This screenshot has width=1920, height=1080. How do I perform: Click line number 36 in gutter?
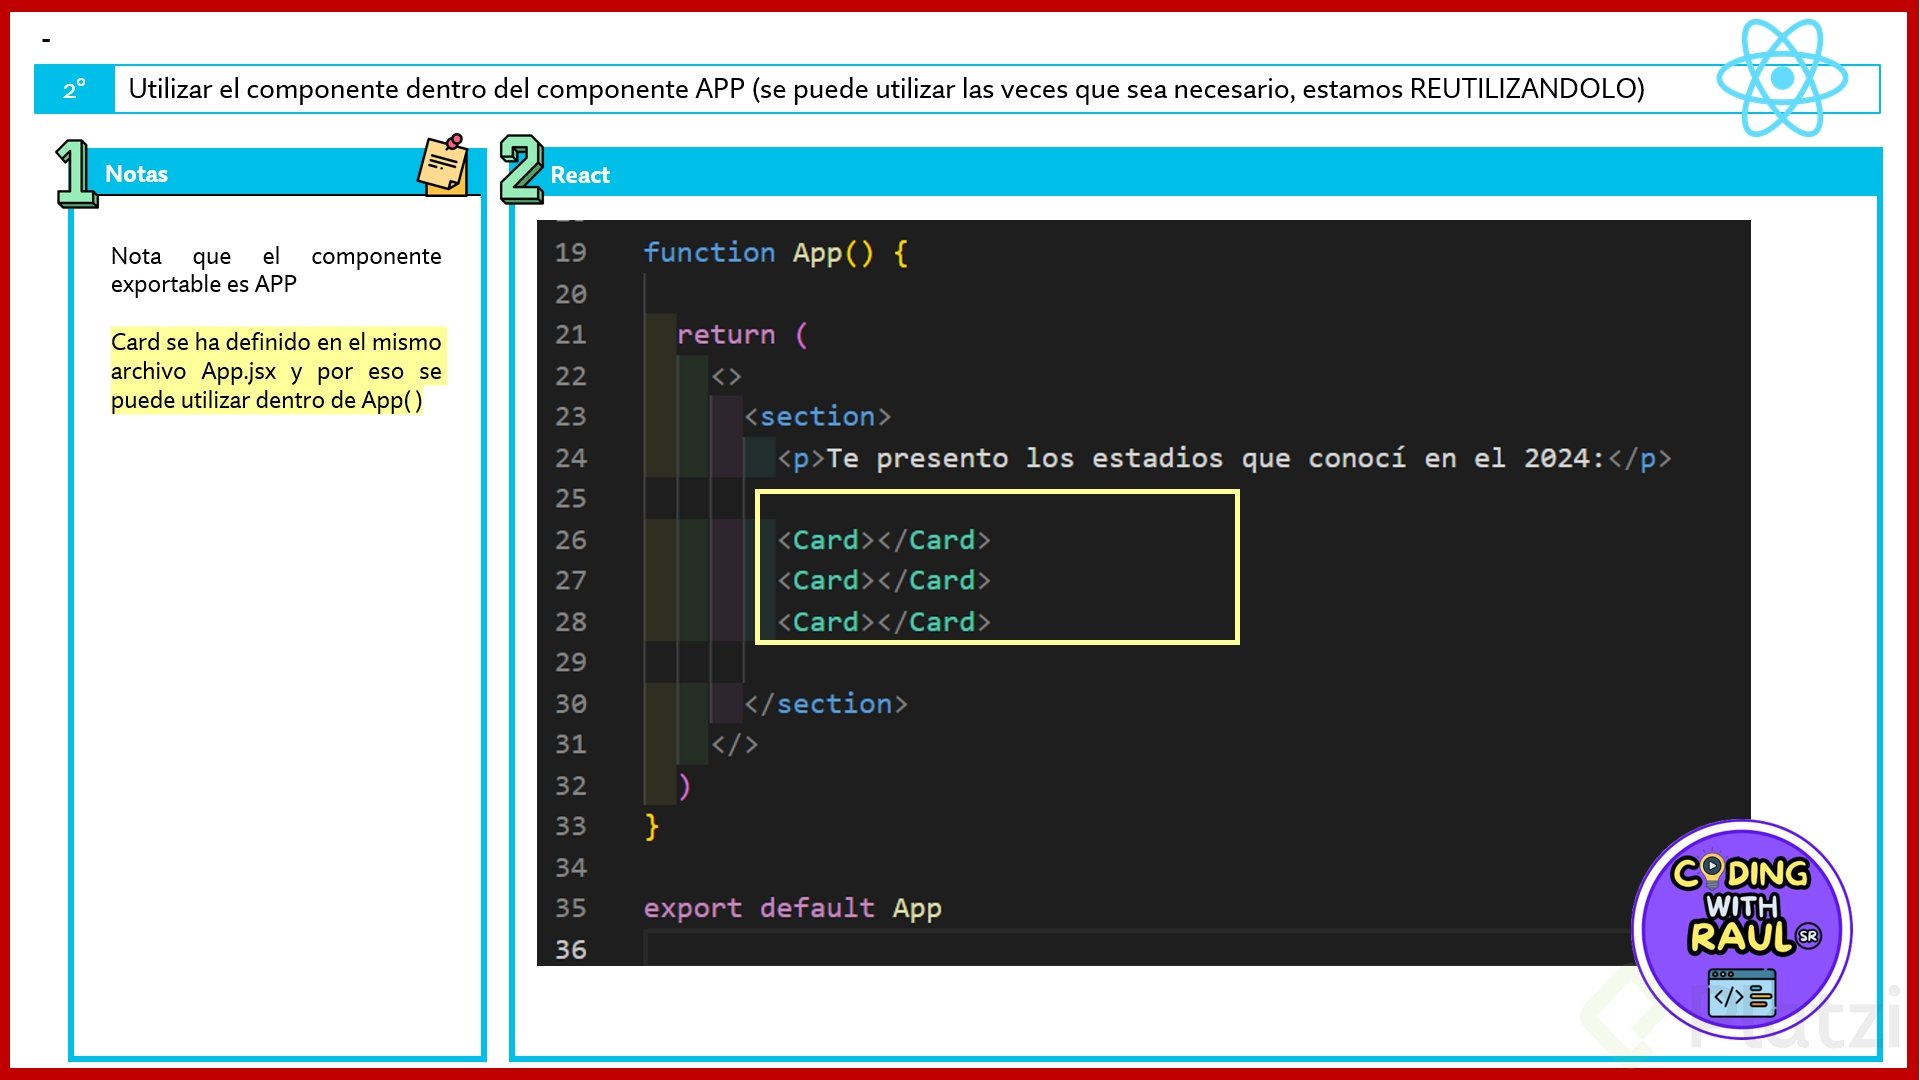[x=570, y=949]
